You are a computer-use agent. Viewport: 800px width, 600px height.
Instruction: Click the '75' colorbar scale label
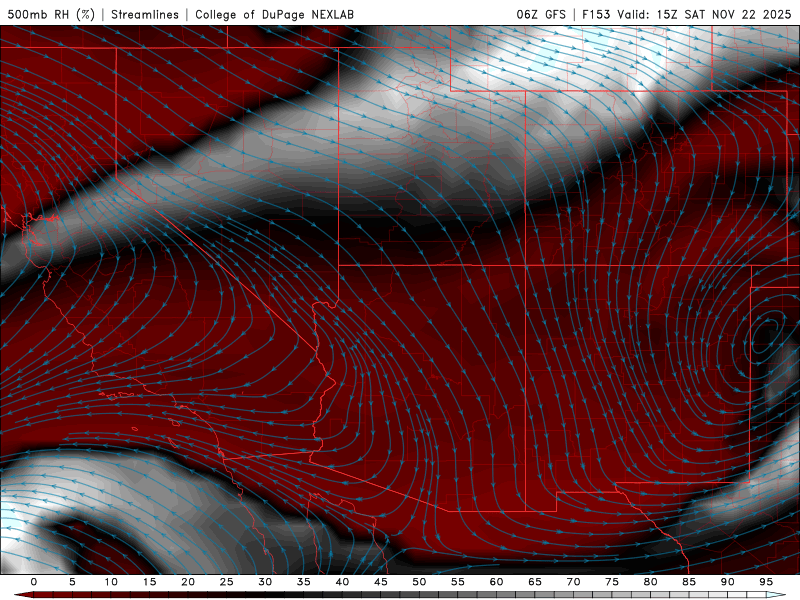(x=612, y=582)
